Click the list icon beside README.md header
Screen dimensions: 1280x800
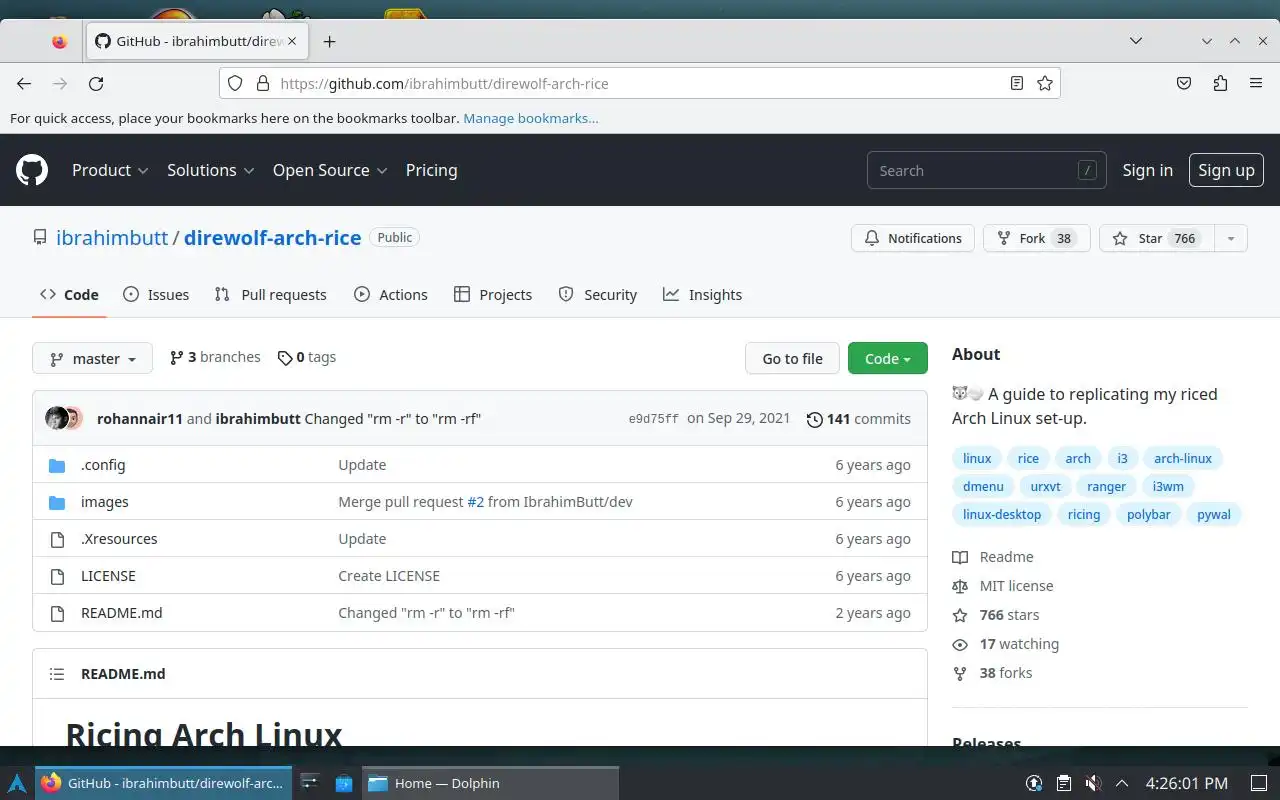click(x=57, y=674)
